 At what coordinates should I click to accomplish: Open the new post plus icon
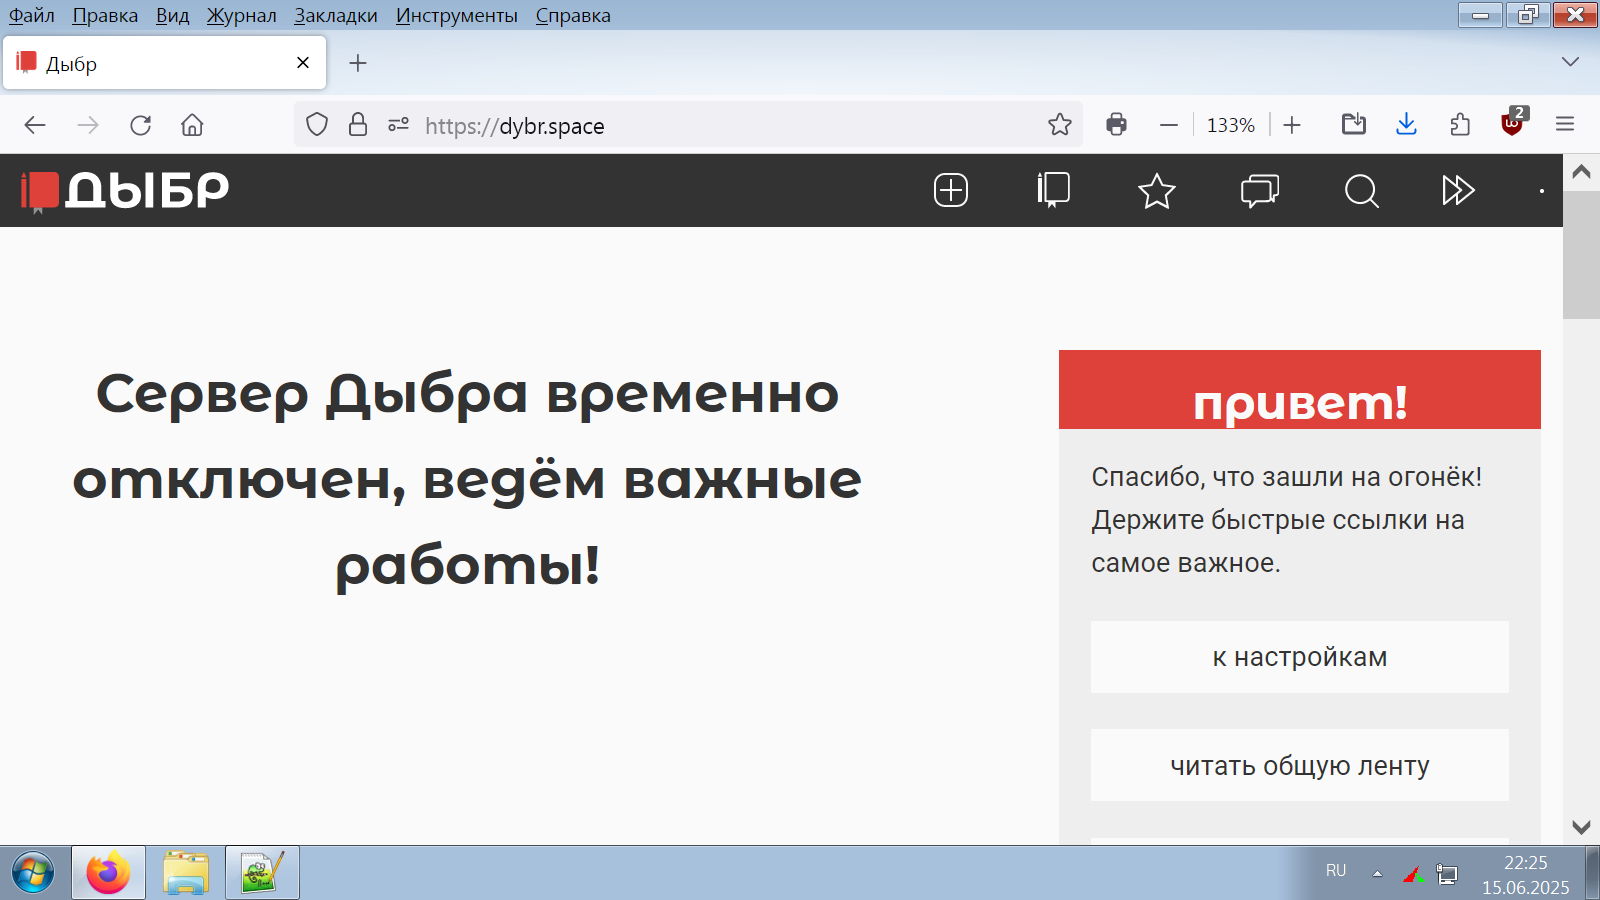(951, 190)
